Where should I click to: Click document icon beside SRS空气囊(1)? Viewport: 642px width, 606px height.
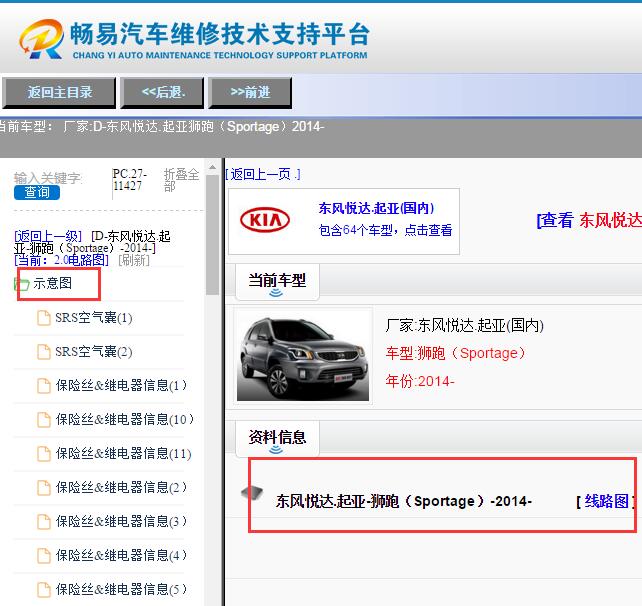44,318
